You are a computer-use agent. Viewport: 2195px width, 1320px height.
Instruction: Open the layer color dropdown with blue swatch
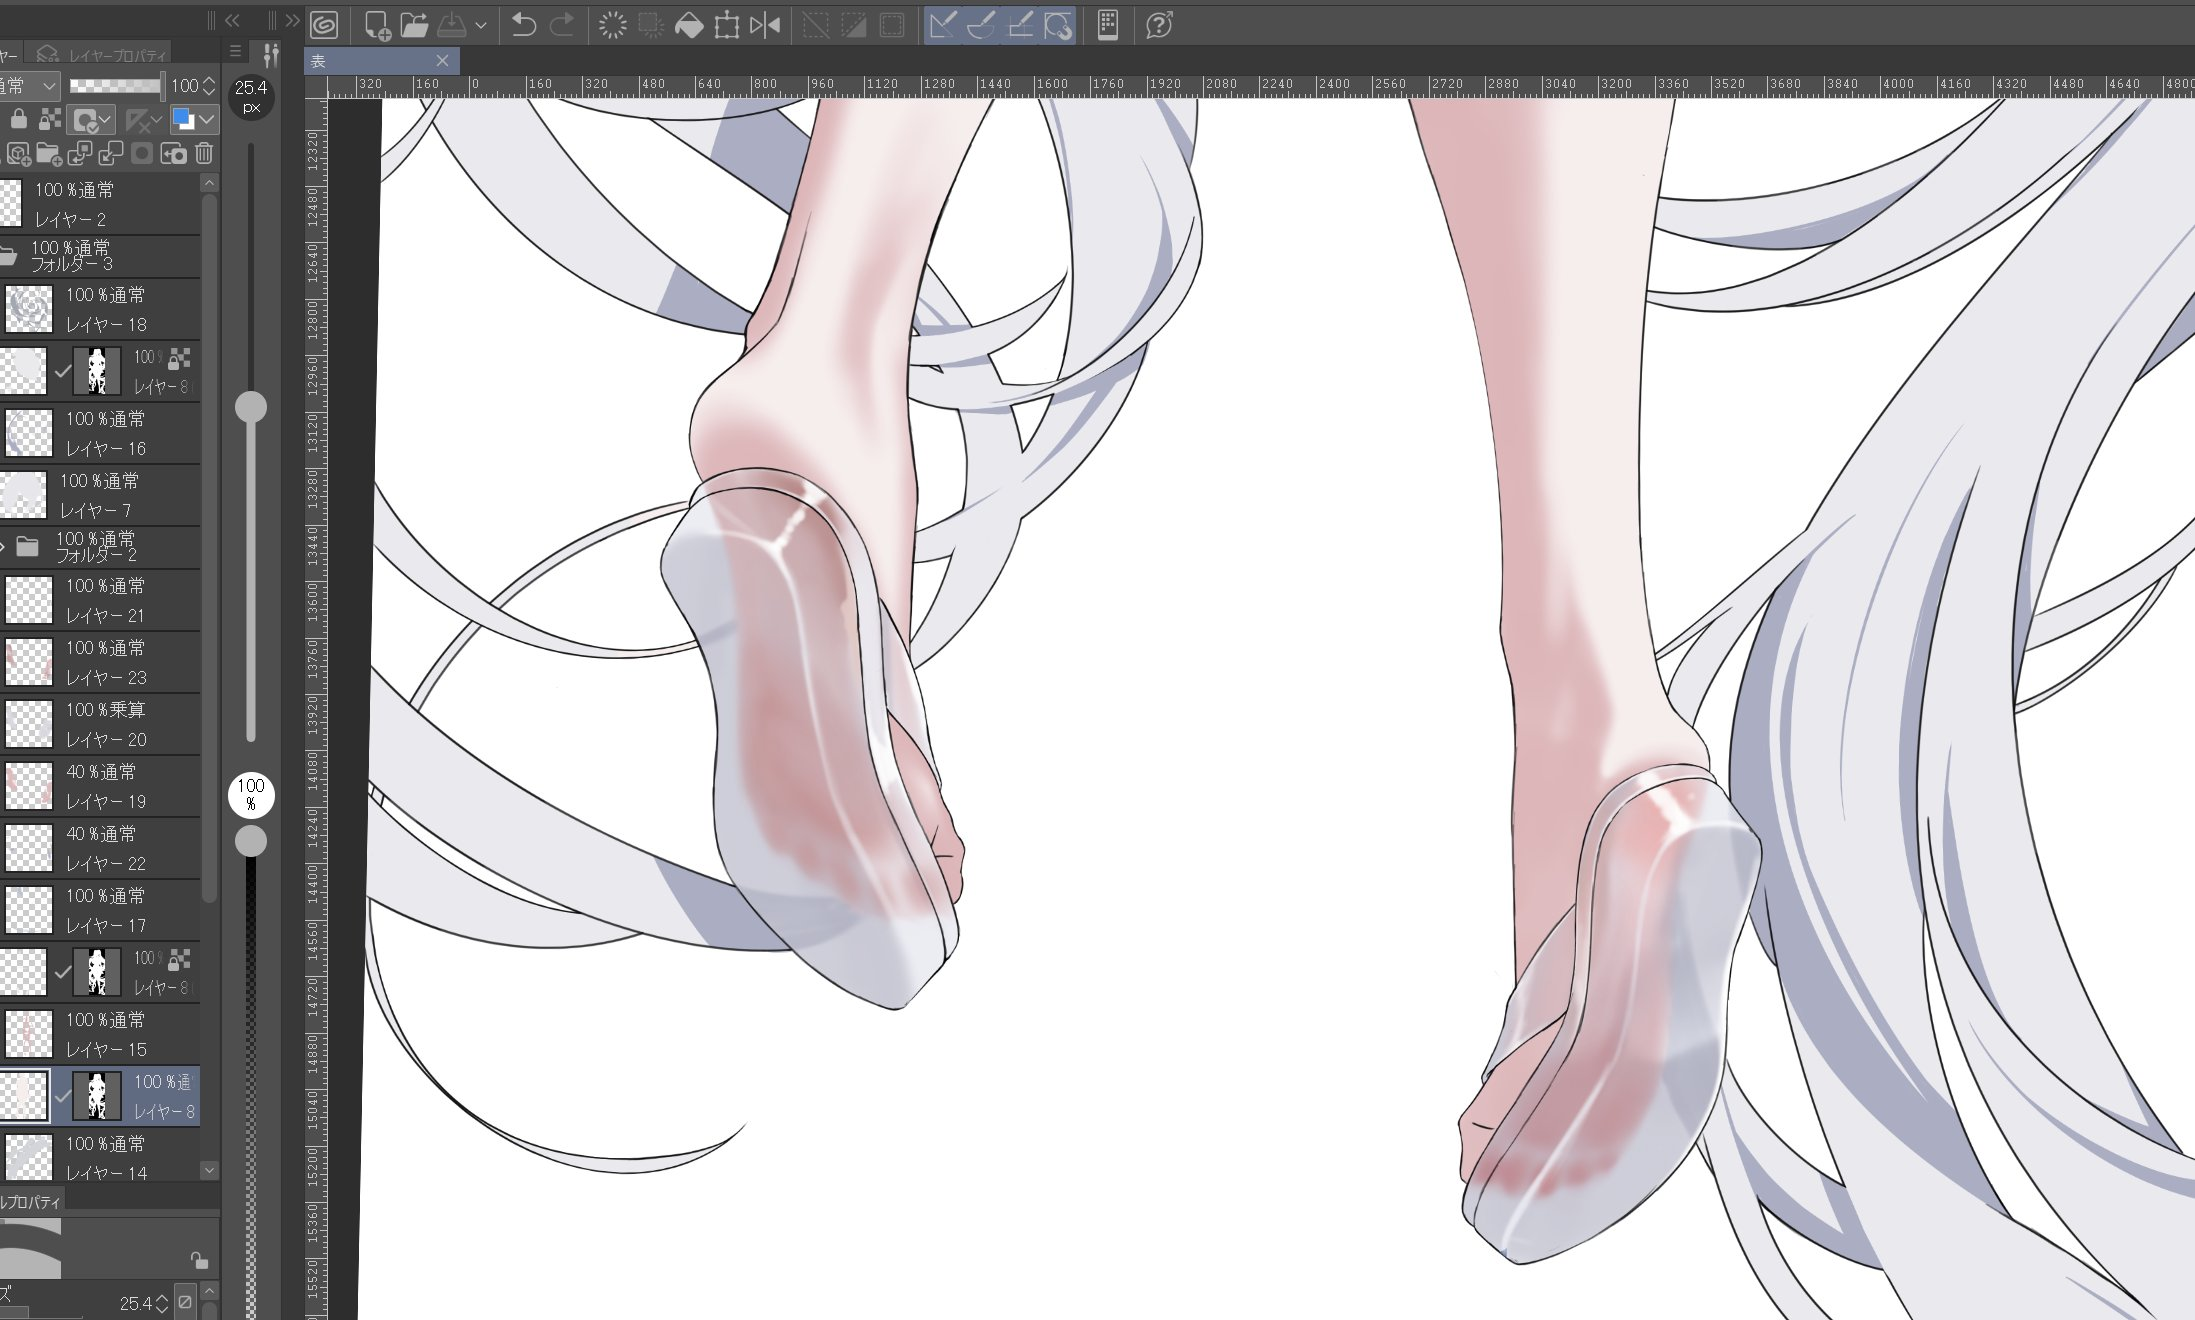[194, 120]
